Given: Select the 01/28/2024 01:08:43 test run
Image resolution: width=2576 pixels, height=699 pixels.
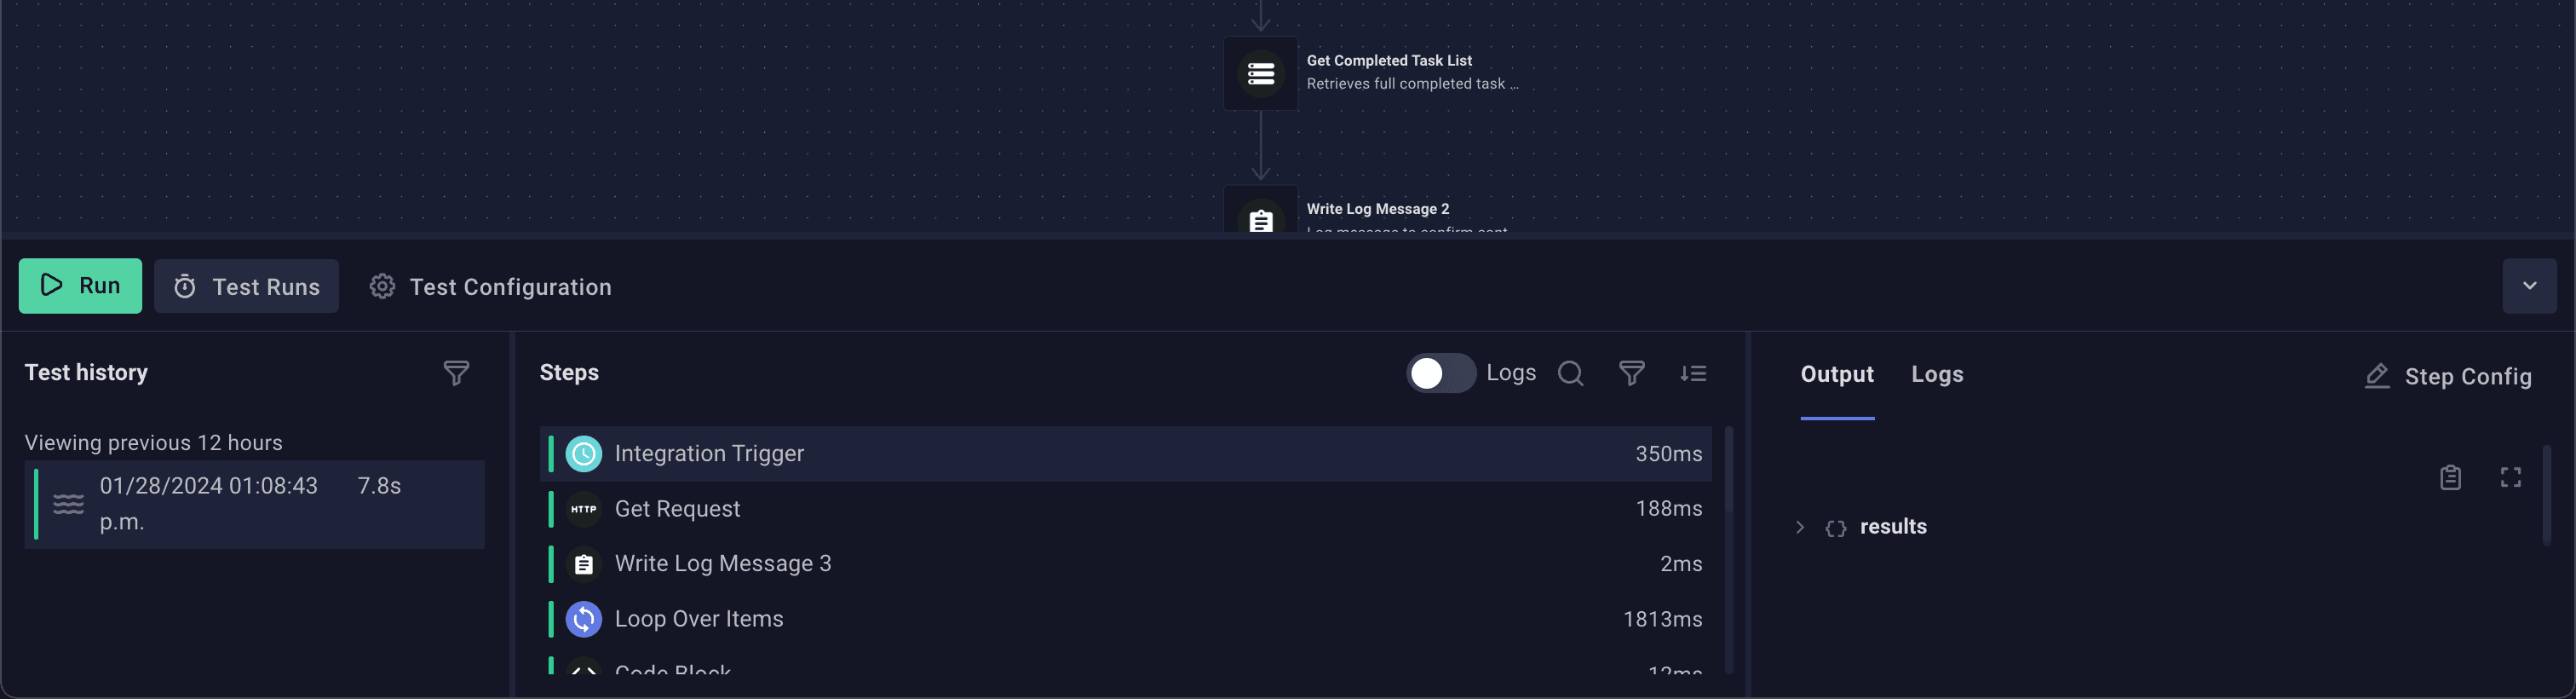Looking at the screenshot, I should tap(254, 504).
